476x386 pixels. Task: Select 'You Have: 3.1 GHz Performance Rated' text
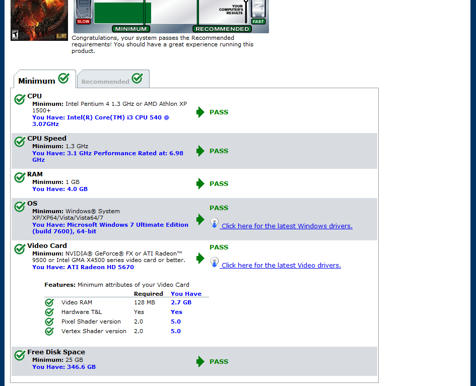108,156
